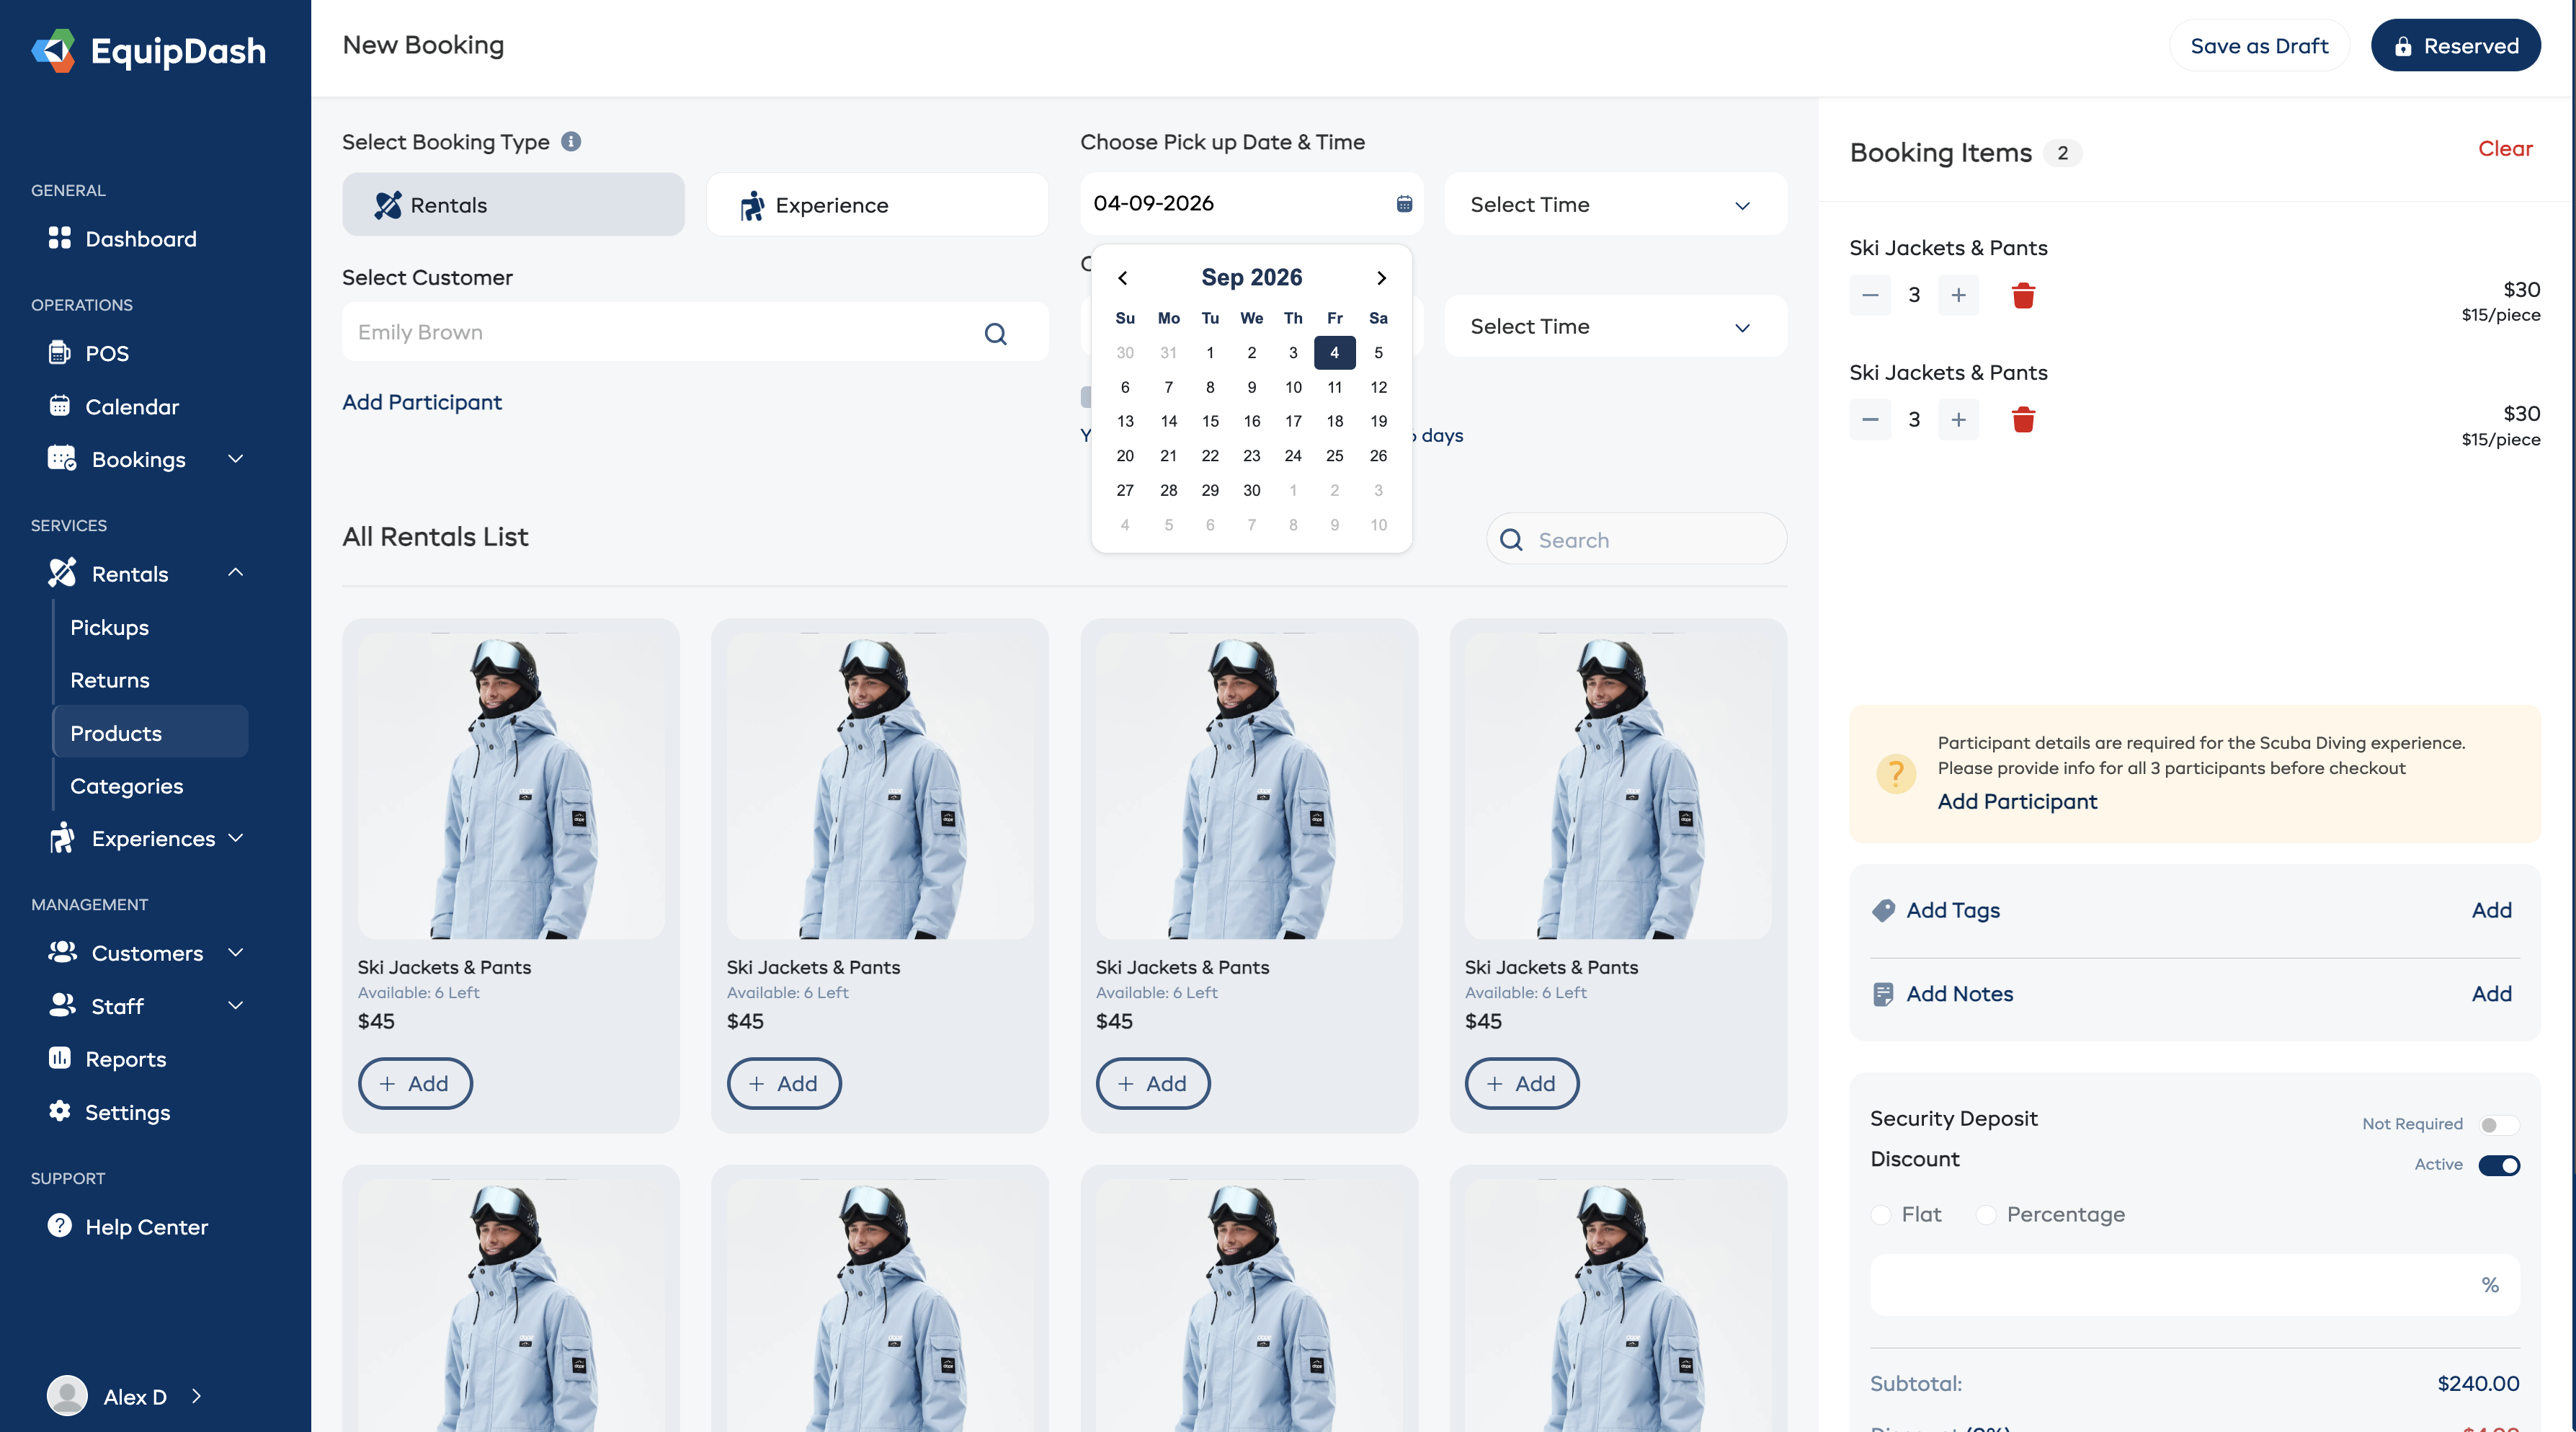Expand the Experiences sidebar menu
The height and width of the screenshot is (1432, 2576).
tap(236, 838)
